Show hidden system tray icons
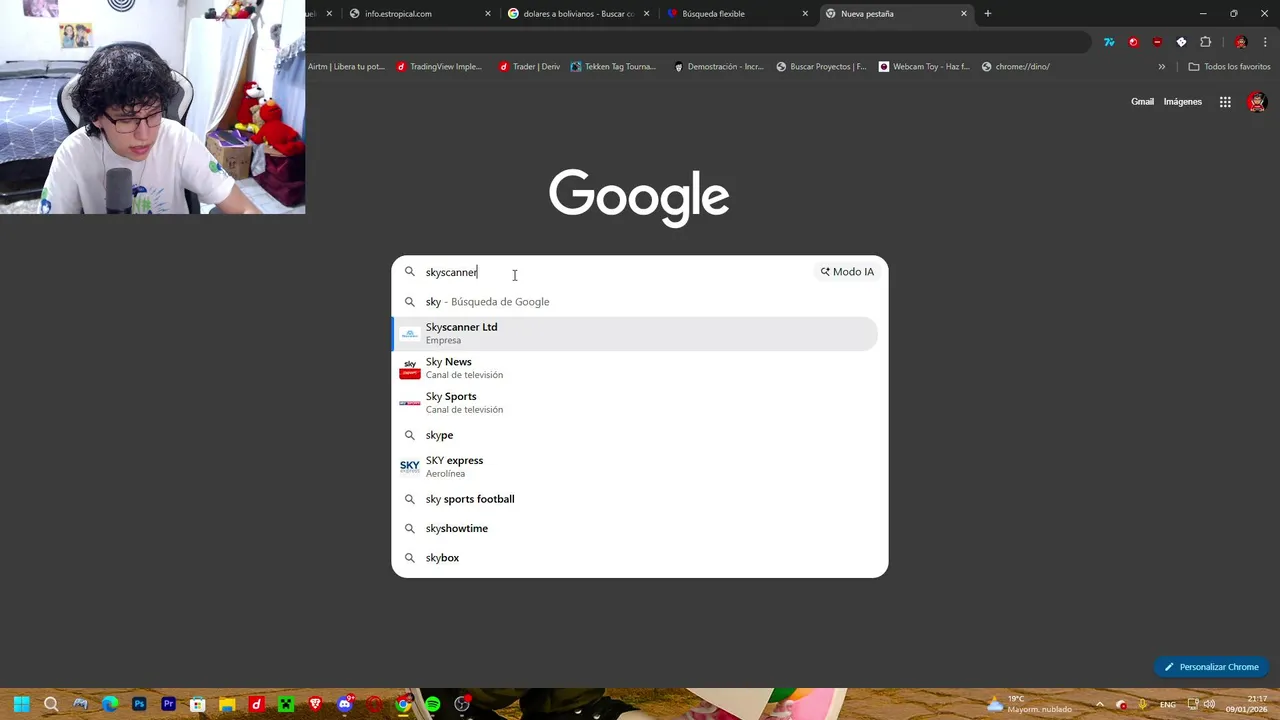The height and width of the screenshot is (720, 1280). 1099,704
